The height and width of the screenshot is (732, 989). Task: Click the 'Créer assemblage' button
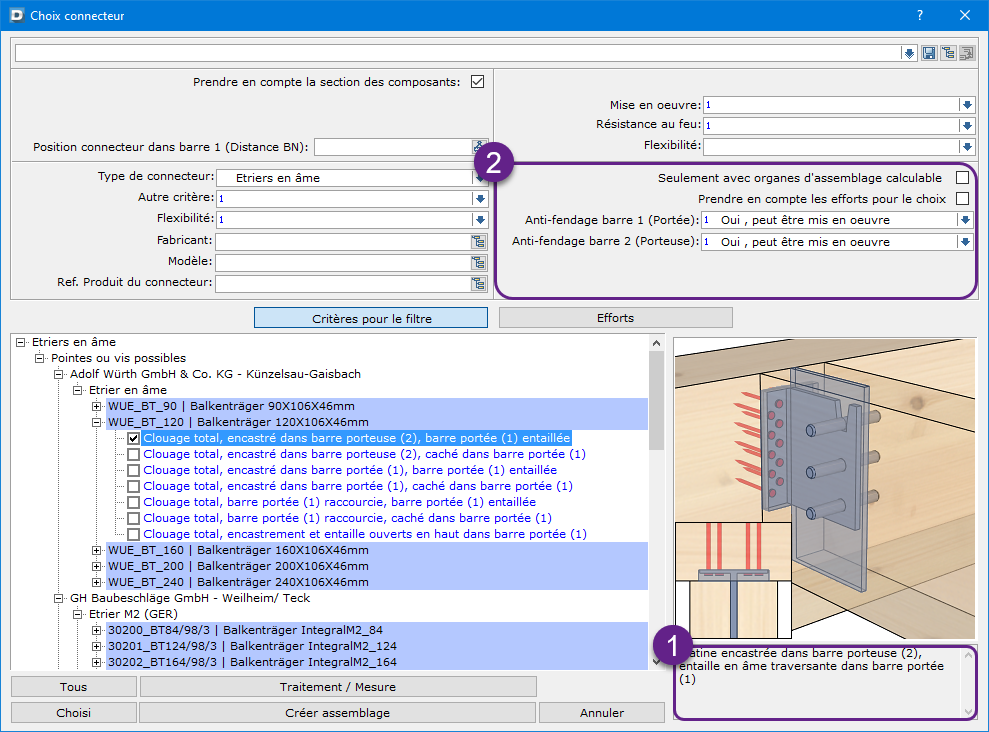point(337,713)
